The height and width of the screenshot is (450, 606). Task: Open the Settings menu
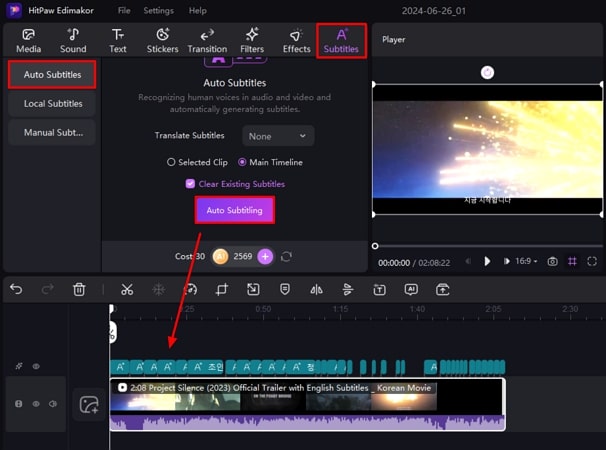(158, 10)
